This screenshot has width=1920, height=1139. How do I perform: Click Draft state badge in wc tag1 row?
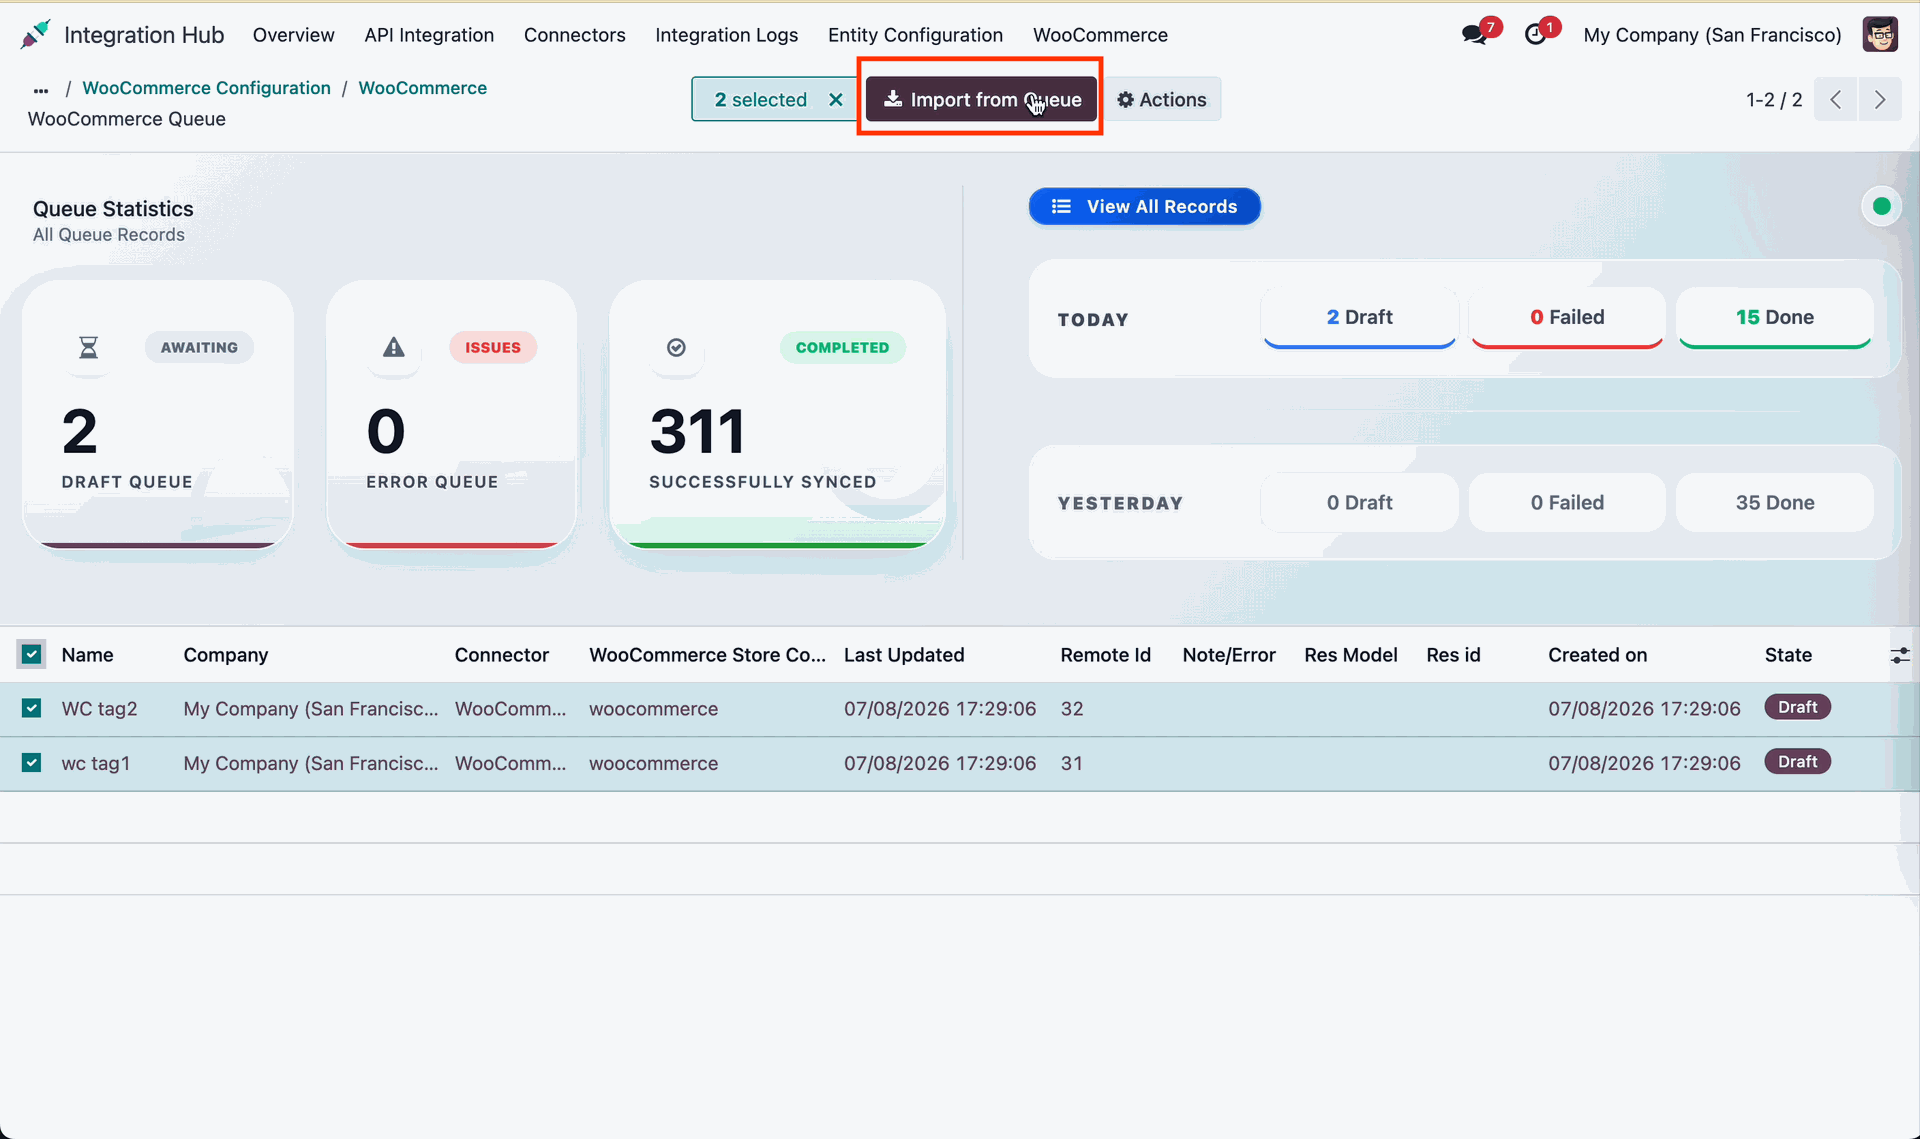1797,761
